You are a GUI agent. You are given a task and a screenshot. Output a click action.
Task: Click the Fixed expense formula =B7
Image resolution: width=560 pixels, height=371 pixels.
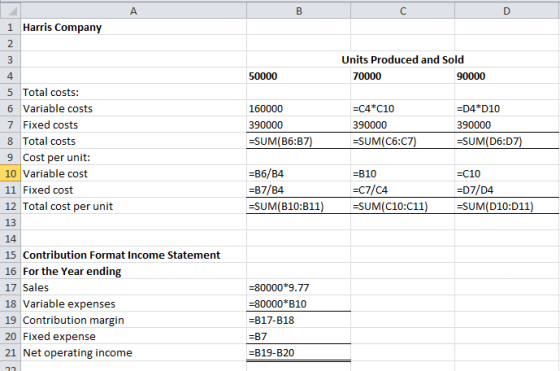tap(299, 336)
